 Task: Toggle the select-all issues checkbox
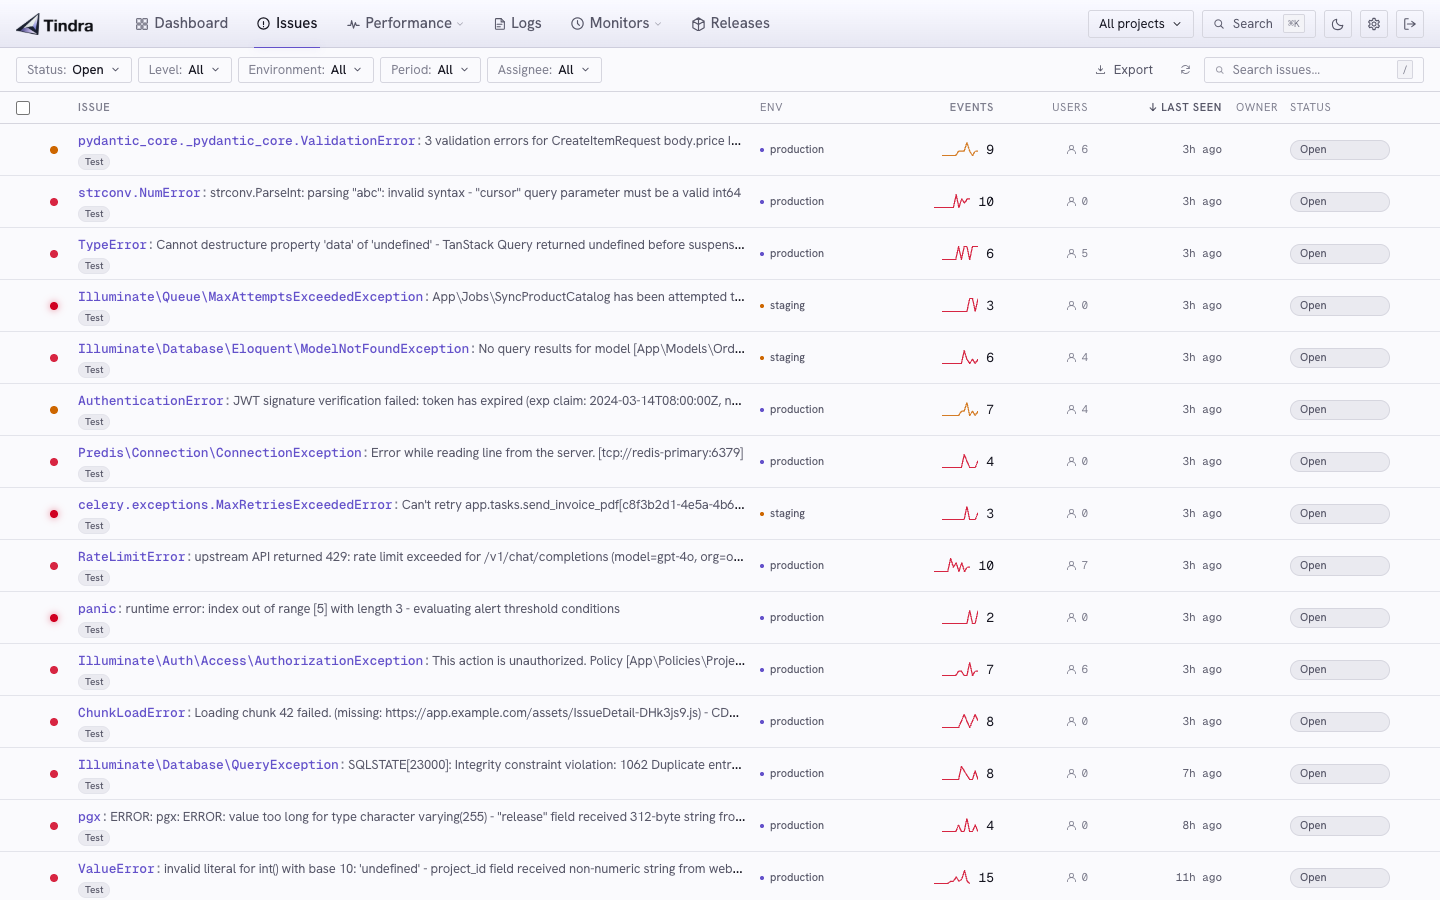(23, 108)
